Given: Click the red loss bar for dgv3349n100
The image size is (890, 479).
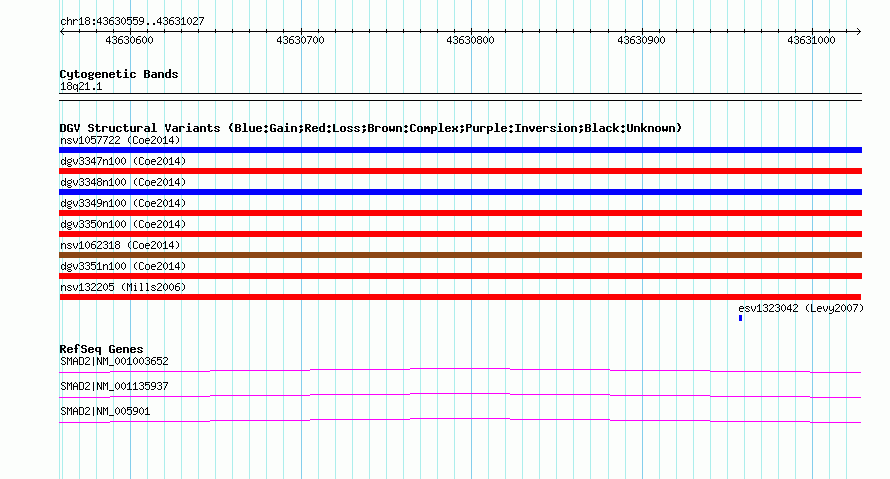Looking at the screenshot, I should [460, 213].
